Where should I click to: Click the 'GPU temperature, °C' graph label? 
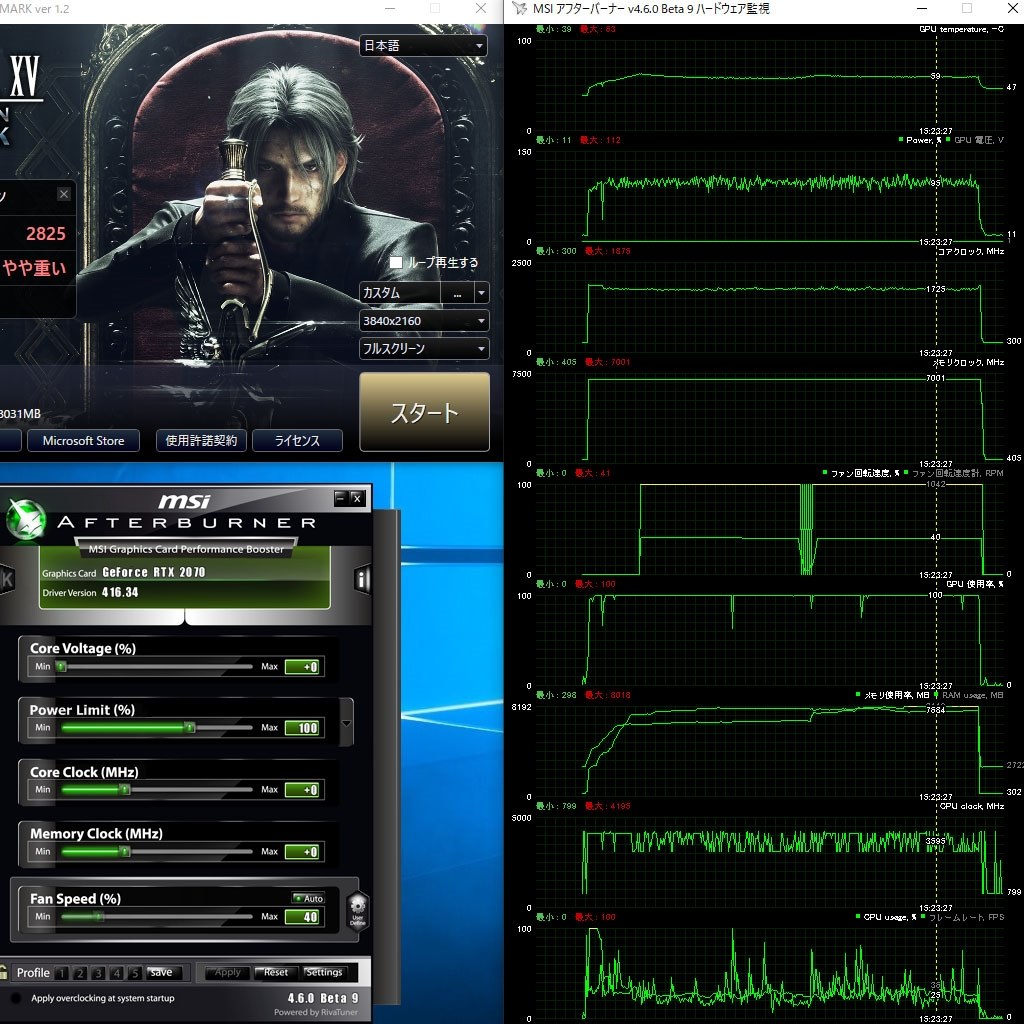[961, 29]
